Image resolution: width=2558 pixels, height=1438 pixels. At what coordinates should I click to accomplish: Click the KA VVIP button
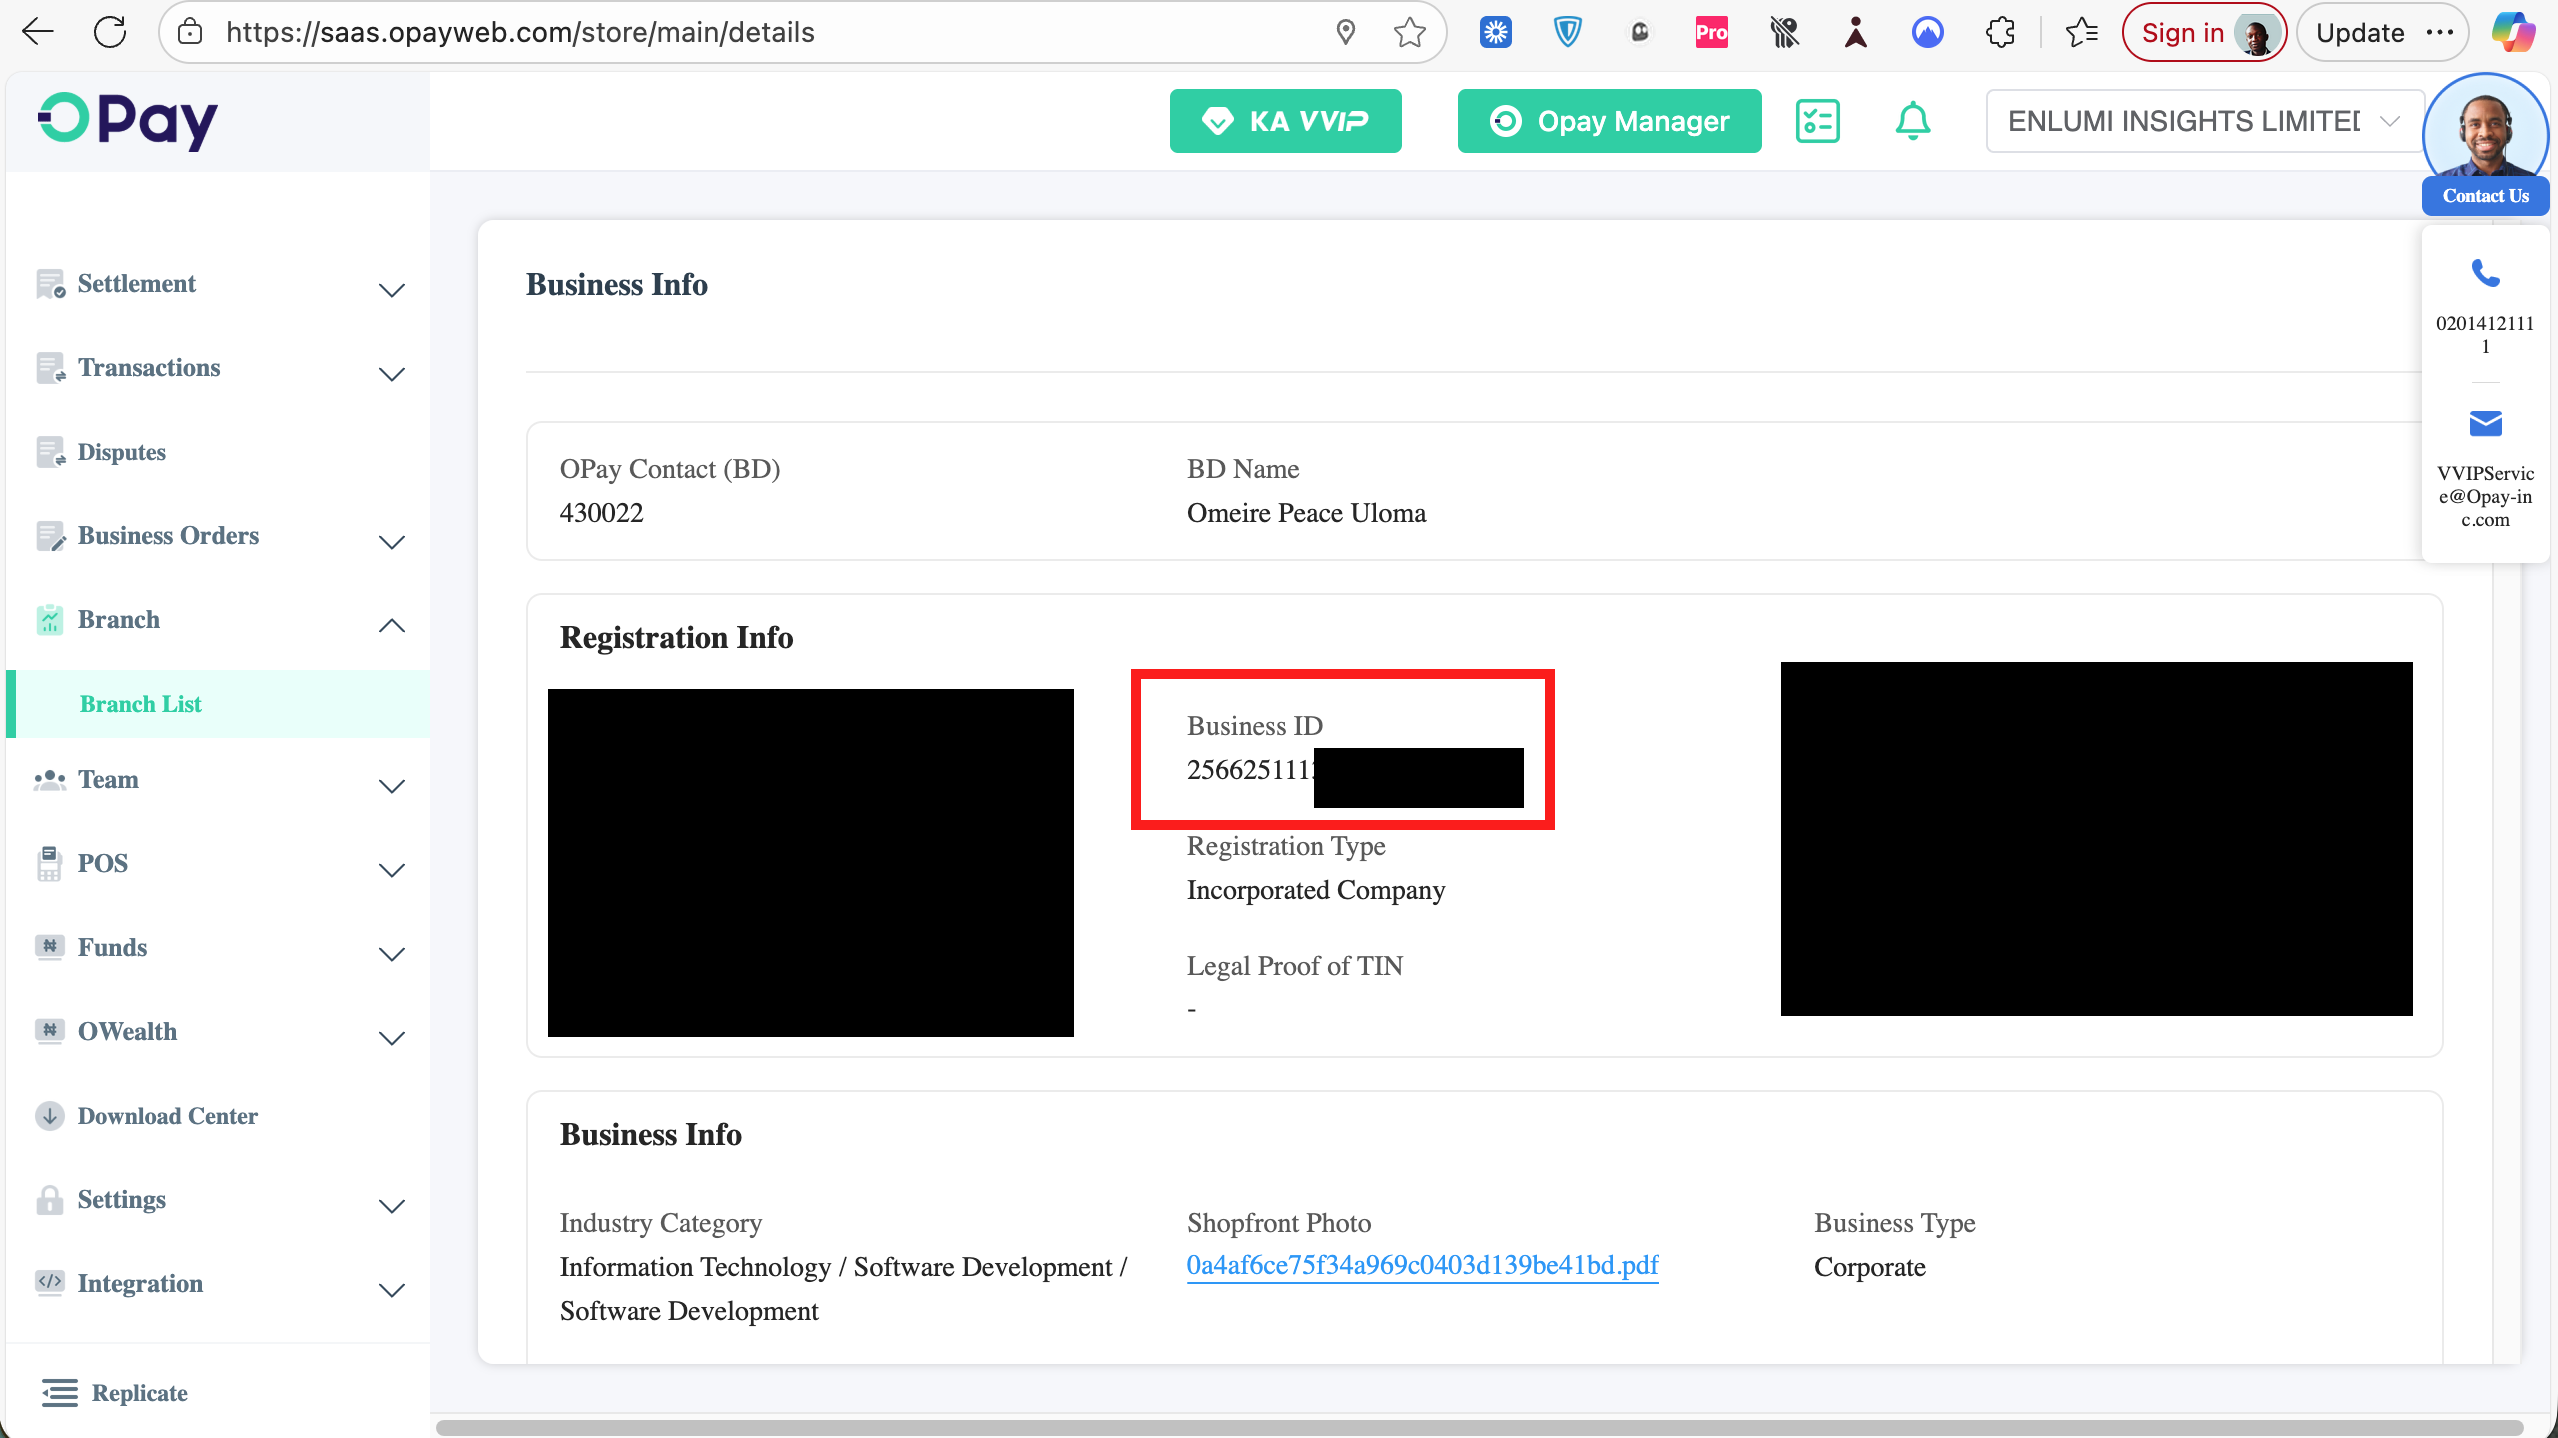click(x=1285, y=121)
